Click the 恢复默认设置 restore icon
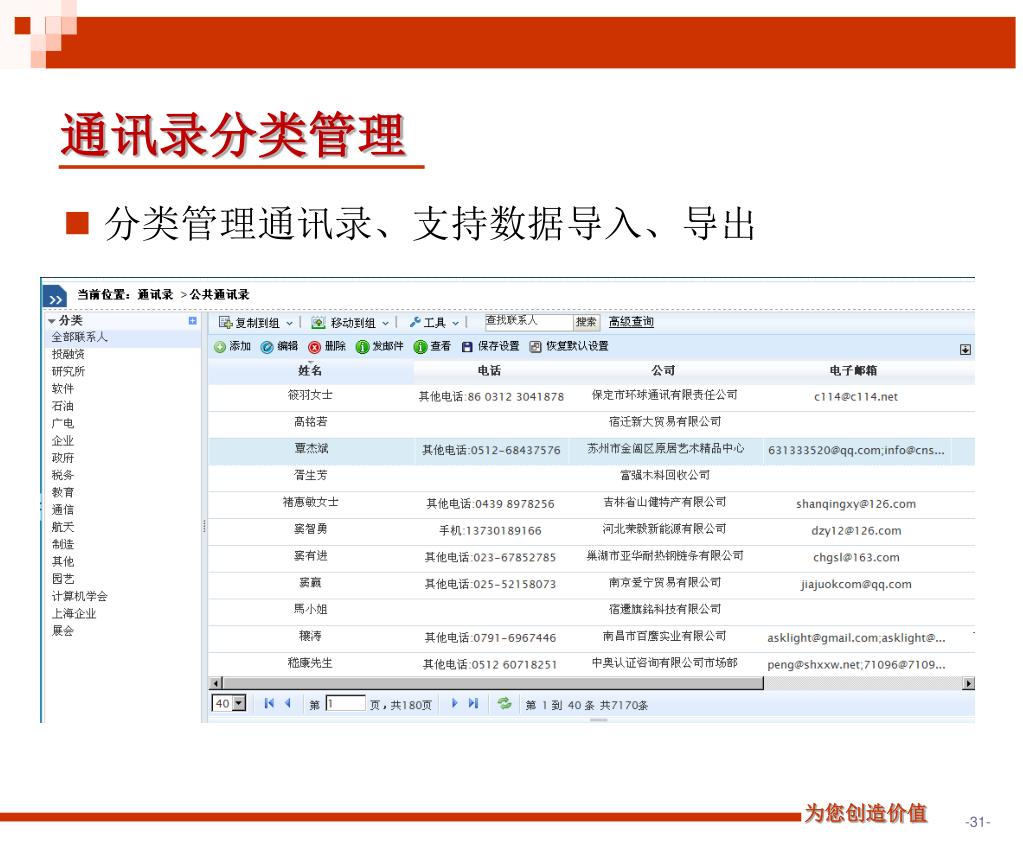This screenshot has height=854, width=1023. tap(536, 347)
